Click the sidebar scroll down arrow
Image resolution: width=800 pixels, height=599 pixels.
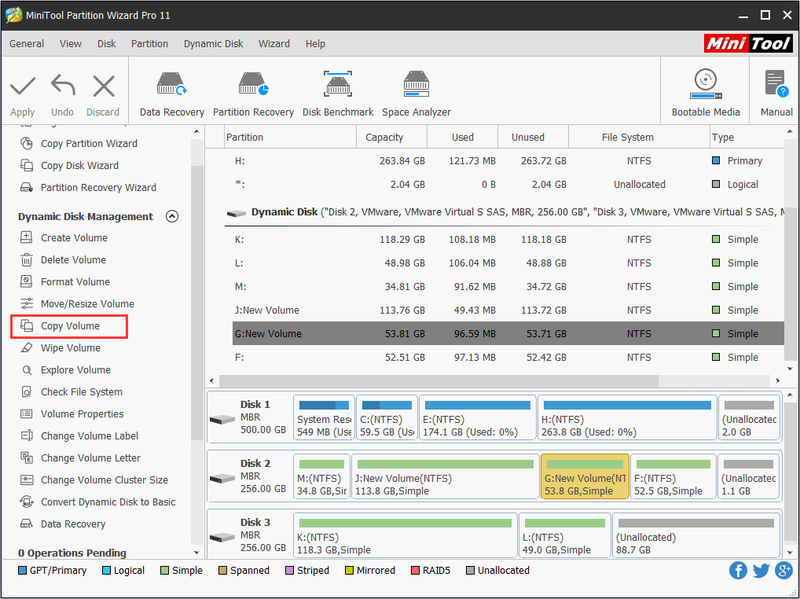click(x=196, y=553)
